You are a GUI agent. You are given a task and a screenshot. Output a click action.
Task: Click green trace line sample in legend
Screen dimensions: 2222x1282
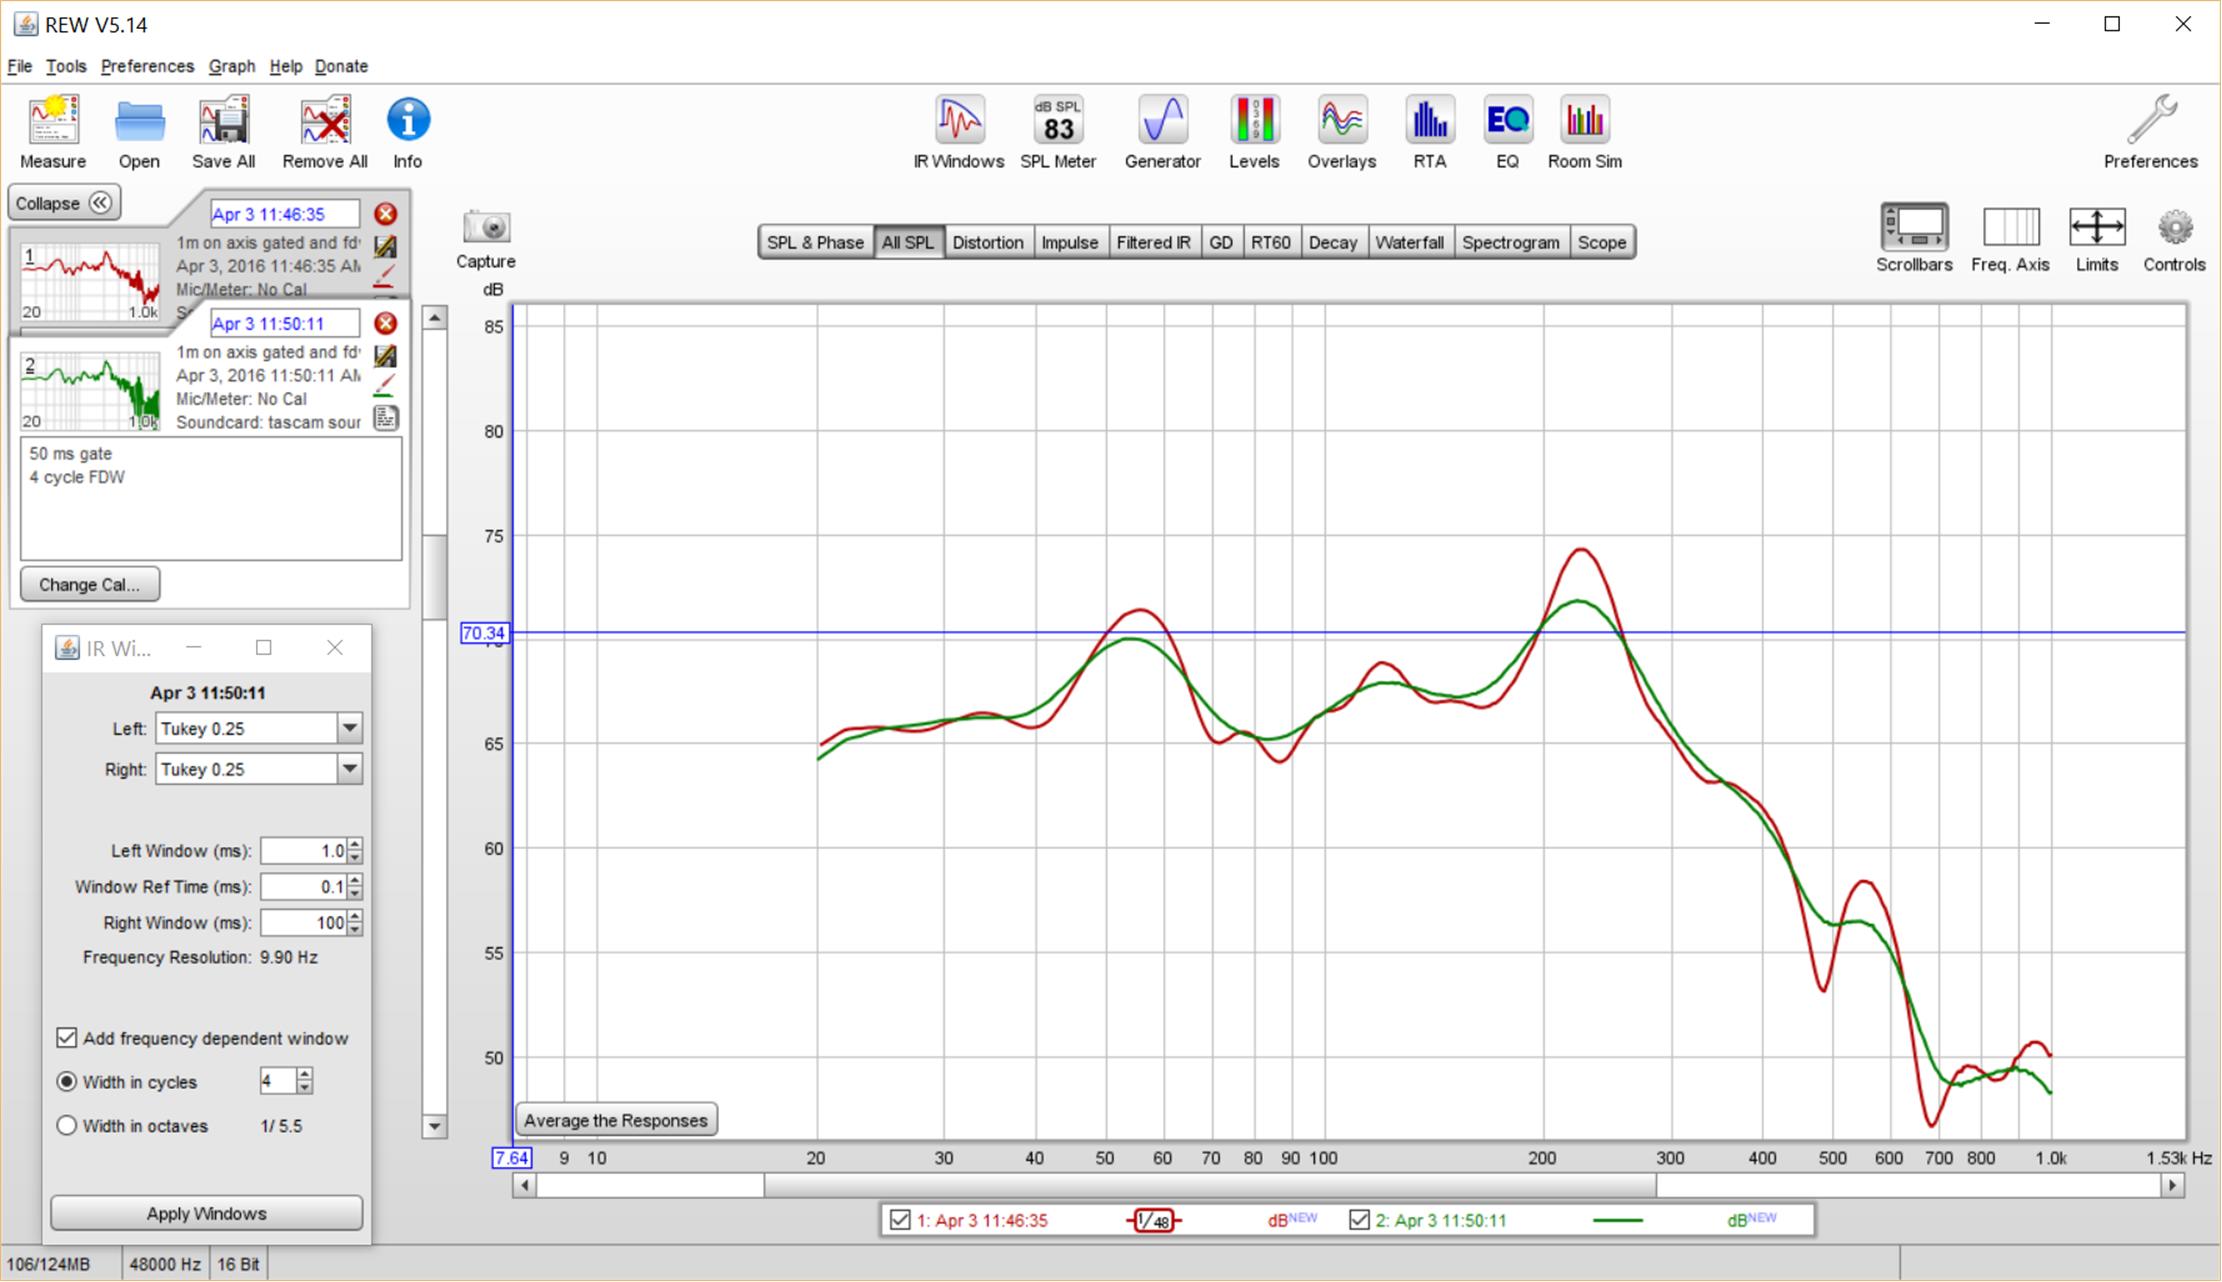[x=1617, y=1220]
